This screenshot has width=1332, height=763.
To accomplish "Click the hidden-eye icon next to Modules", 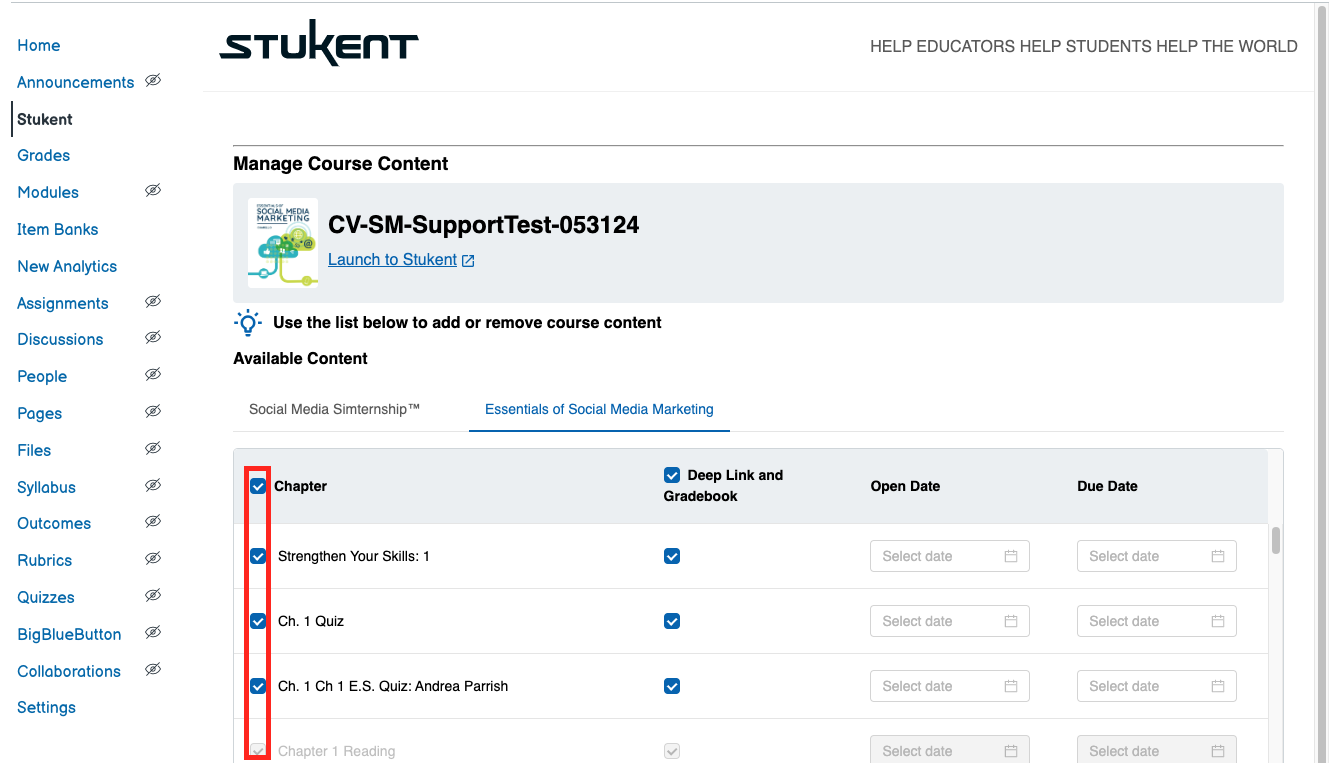I will [x=153, y=190].
